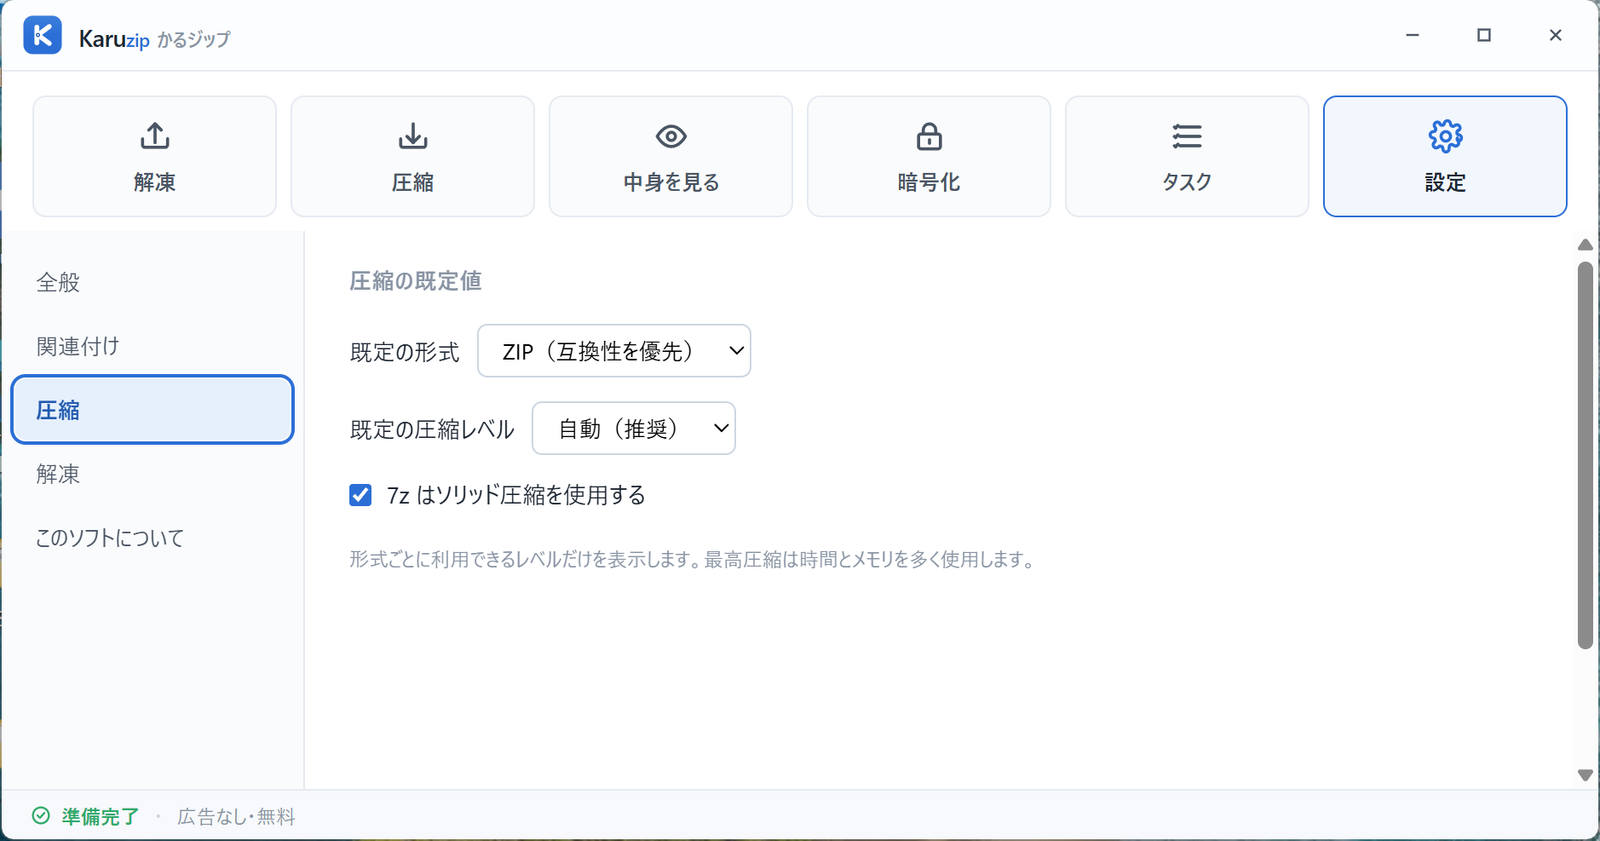Toggle 7z はソリッド圧縮を使用する checkbox
This screenshot has width=1600, height=841.
[360, 495]
